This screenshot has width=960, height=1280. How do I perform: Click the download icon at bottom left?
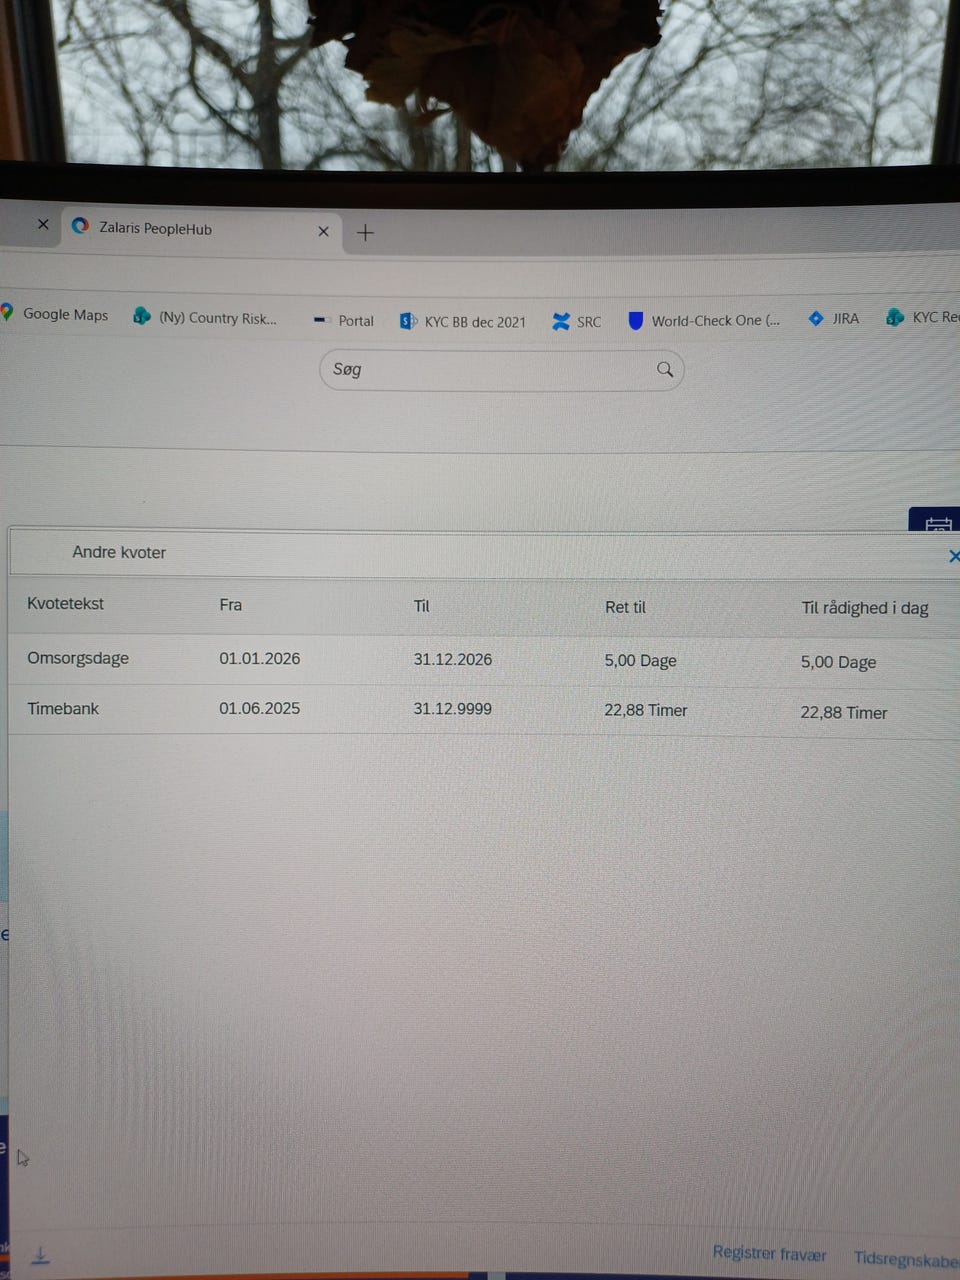pyautogui.click(x=41, y=1256)
